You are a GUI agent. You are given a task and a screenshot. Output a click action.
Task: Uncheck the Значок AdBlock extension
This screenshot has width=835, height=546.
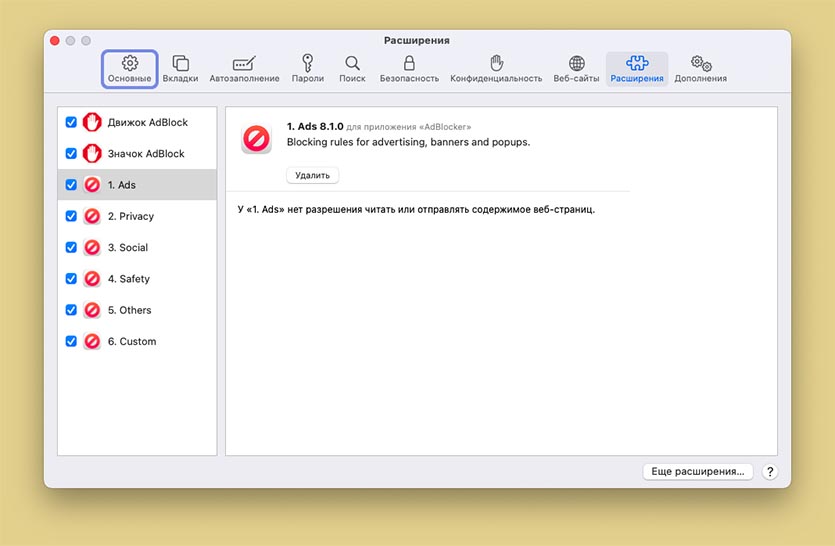point(71,154)
